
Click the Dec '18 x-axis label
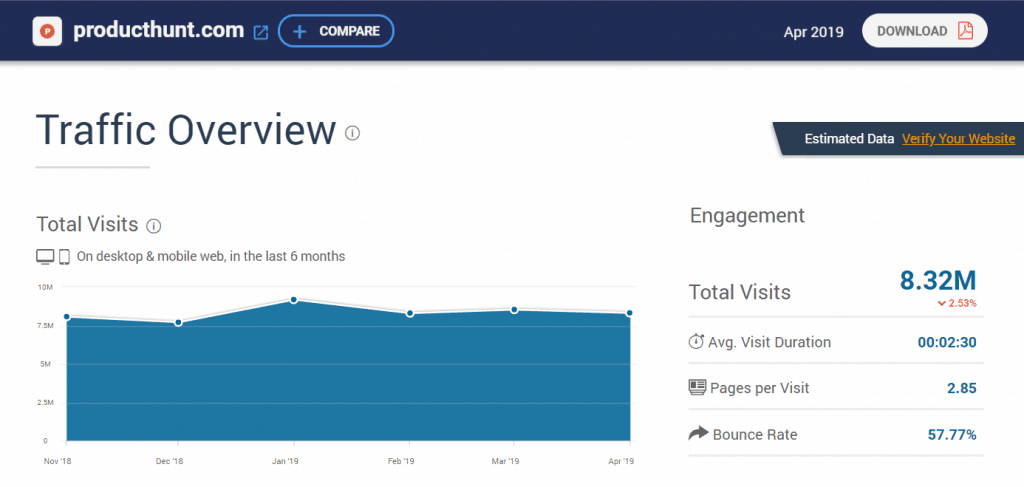(x=169, y=461)
